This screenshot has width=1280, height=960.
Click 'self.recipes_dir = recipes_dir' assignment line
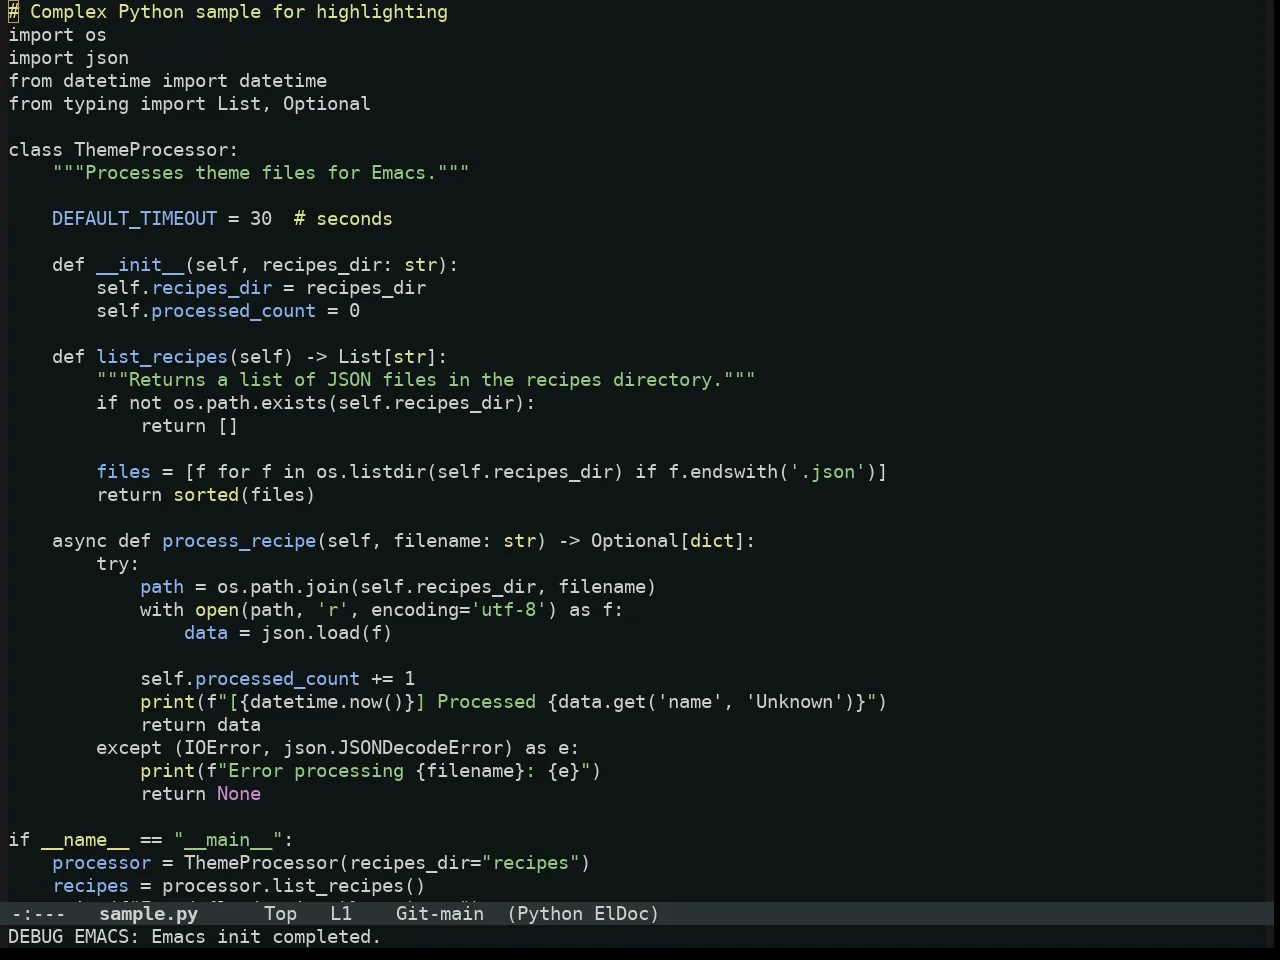click(x=261, y=288)
